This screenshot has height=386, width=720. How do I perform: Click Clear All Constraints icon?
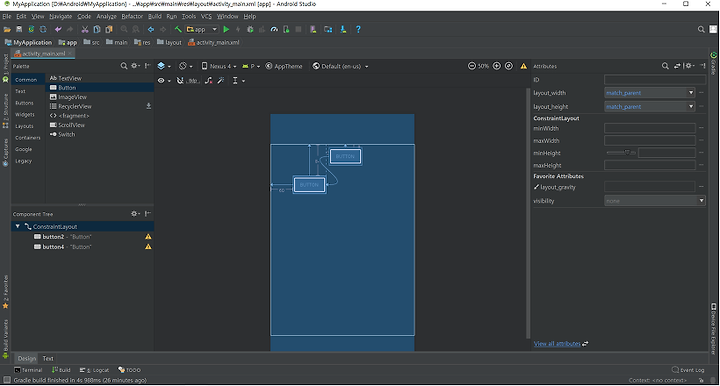point(208,81)
